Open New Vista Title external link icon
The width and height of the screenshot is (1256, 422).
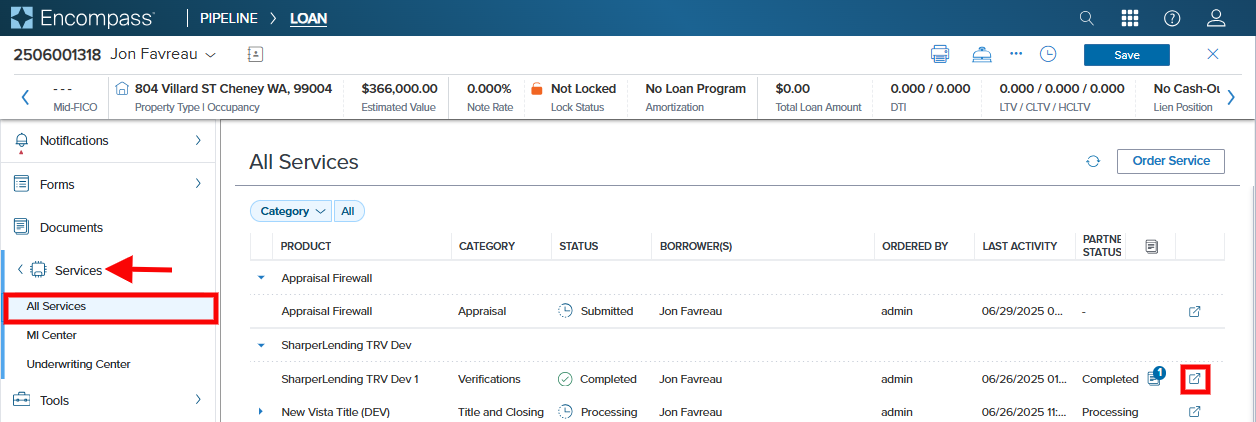tap(1194, 411)
